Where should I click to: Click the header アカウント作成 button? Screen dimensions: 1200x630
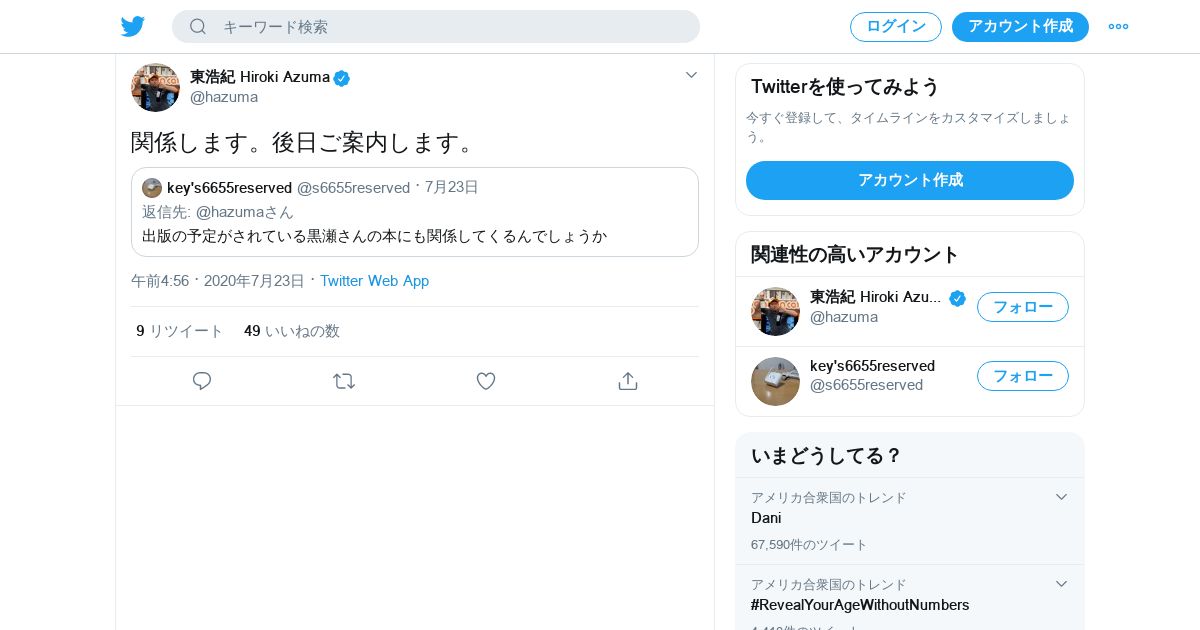click(1020, 27)
